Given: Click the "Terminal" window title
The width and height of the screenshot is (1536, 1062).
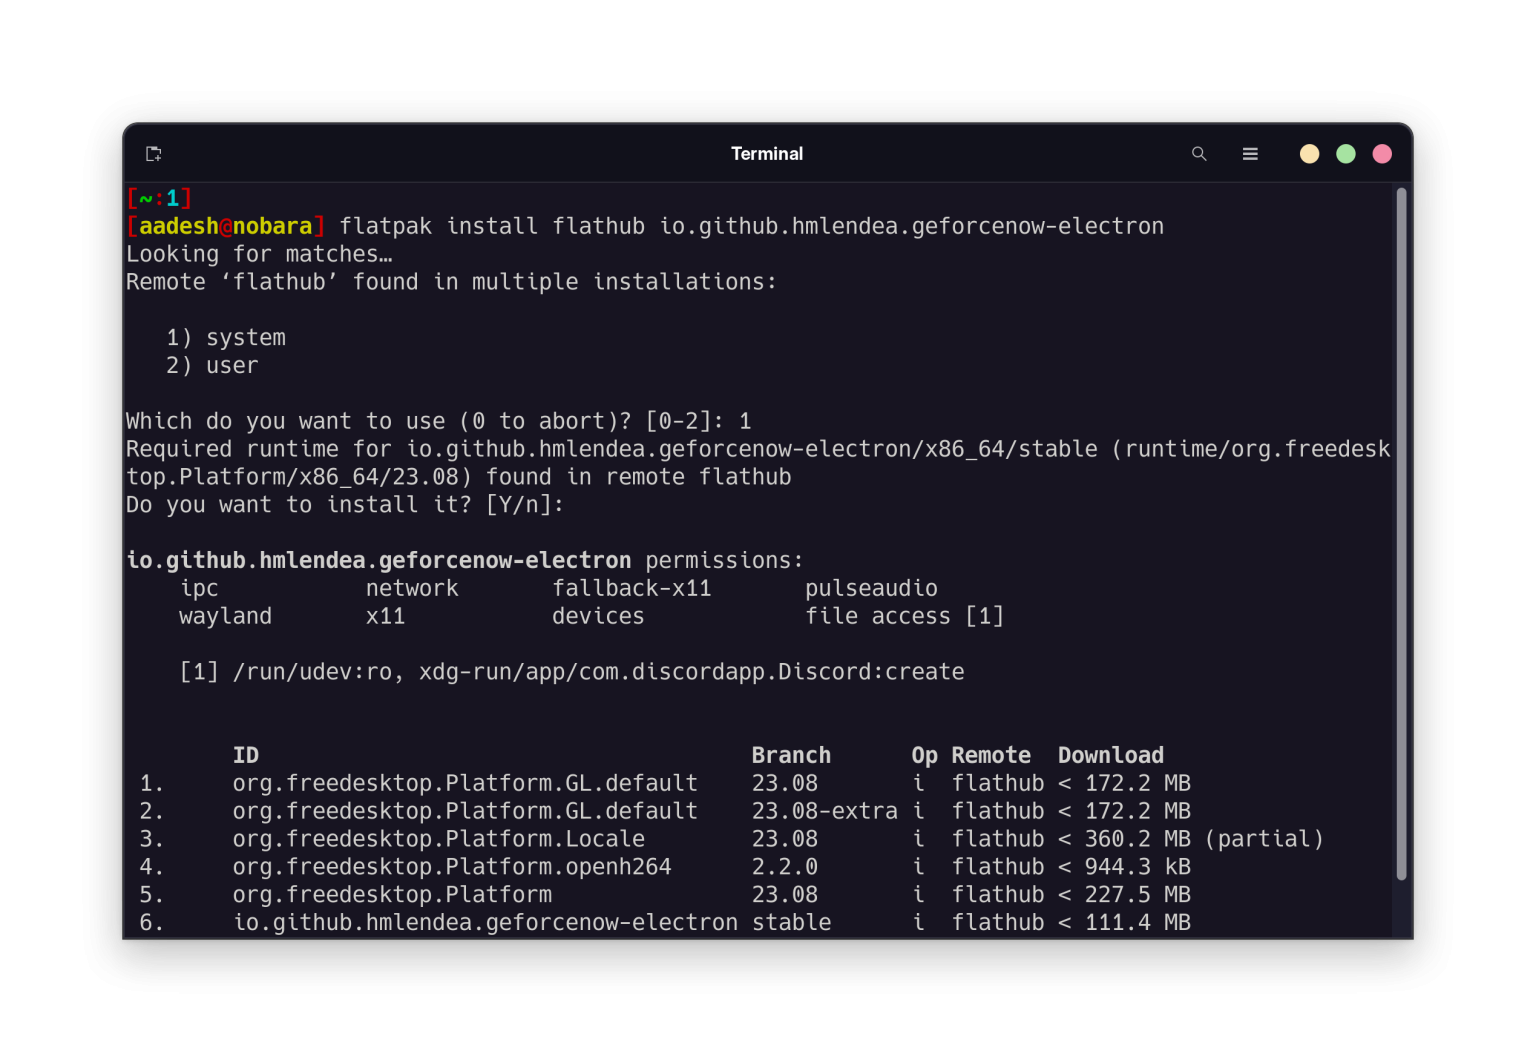Looking at the screenshot, I should (x=766, y=153).
